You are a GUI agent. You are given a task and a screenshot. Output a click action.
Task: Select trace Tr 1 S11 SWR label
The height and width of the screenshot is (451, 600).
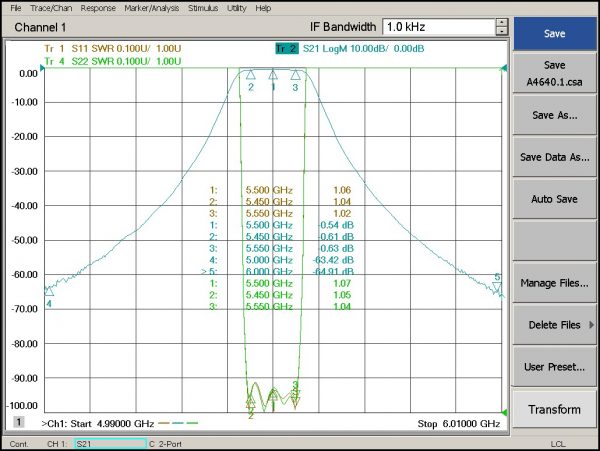pyautogui.click(x=112, y=49)
